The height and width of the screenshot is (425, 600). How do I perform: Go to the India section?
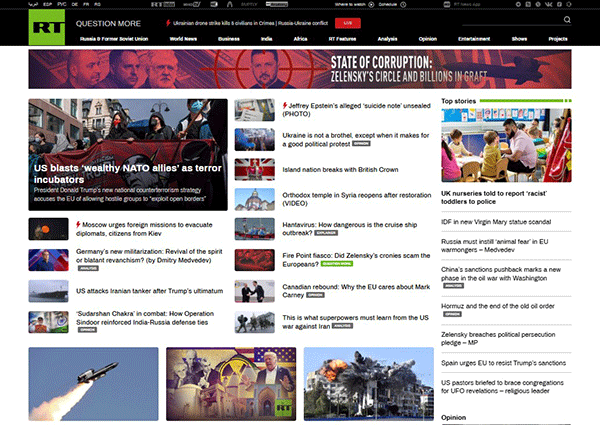[x=266, y=39]
